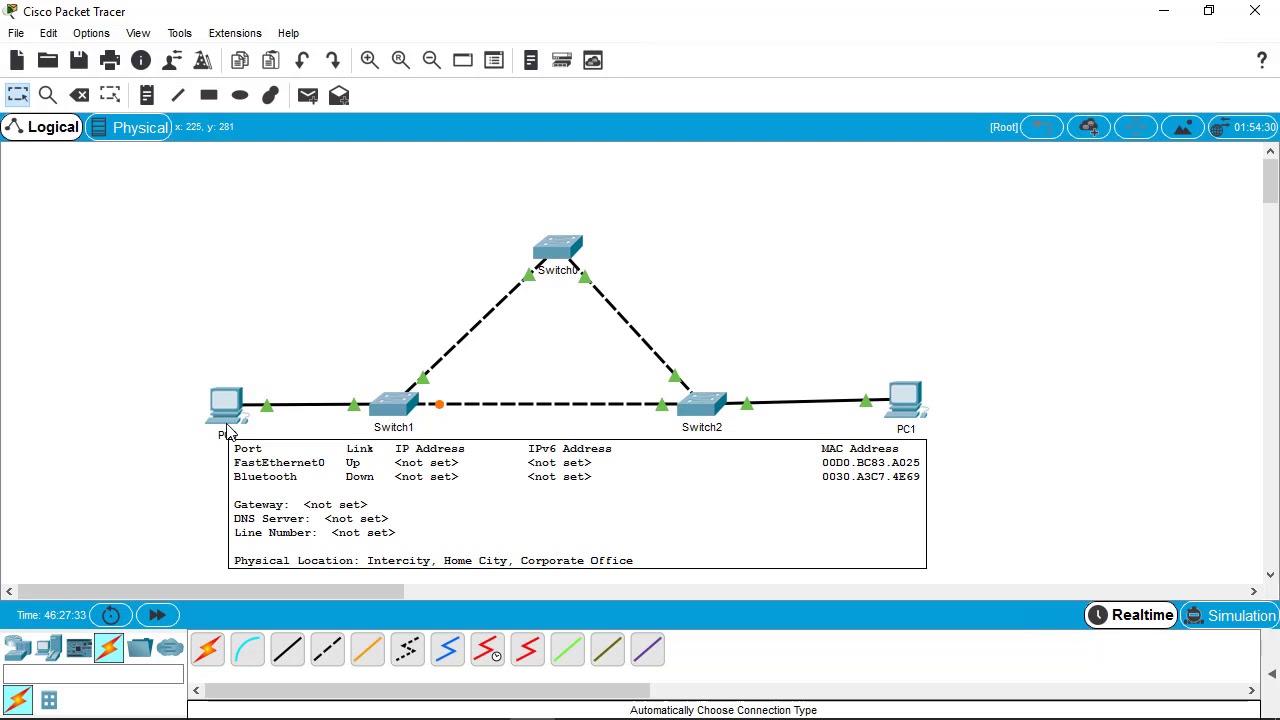Select Network Devices category
This screenshot has height=720, width=1280.
click(18, 648)
